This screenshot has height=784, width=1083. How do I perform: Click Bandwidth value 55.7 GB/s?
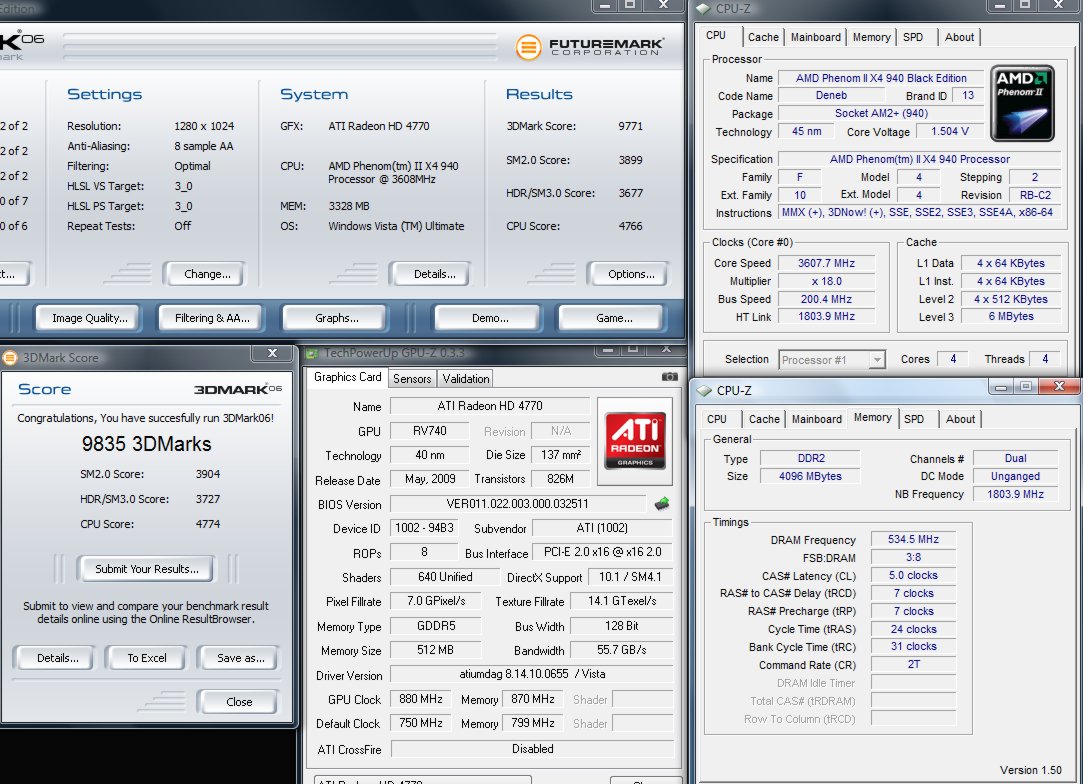(622, 651)
